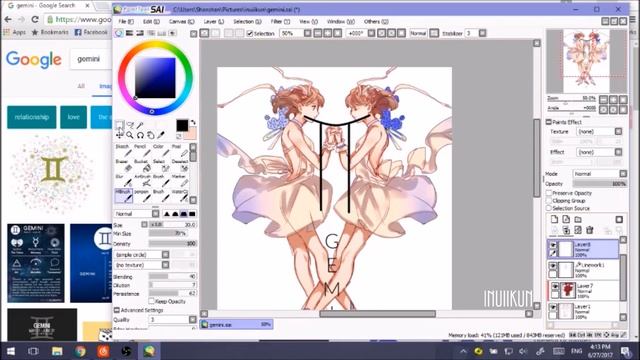Open File Explorer from the taskbar
Image resolution: width=640 pixels, height=360 pixels.
pyautogui.click(x=57, y=351)
